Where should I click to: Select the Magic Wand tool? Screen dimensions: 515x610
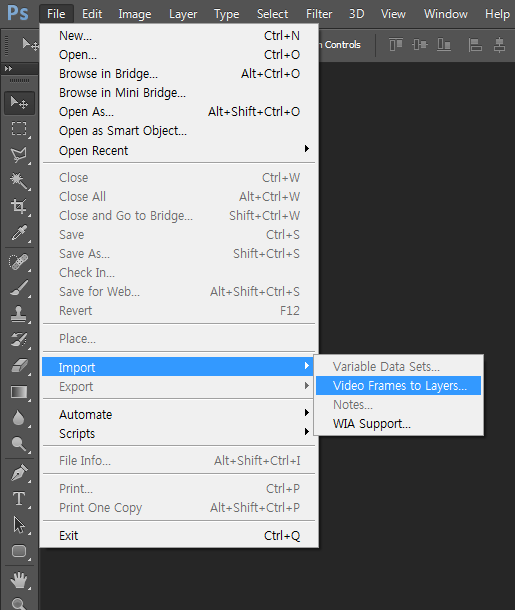point(19,181)
